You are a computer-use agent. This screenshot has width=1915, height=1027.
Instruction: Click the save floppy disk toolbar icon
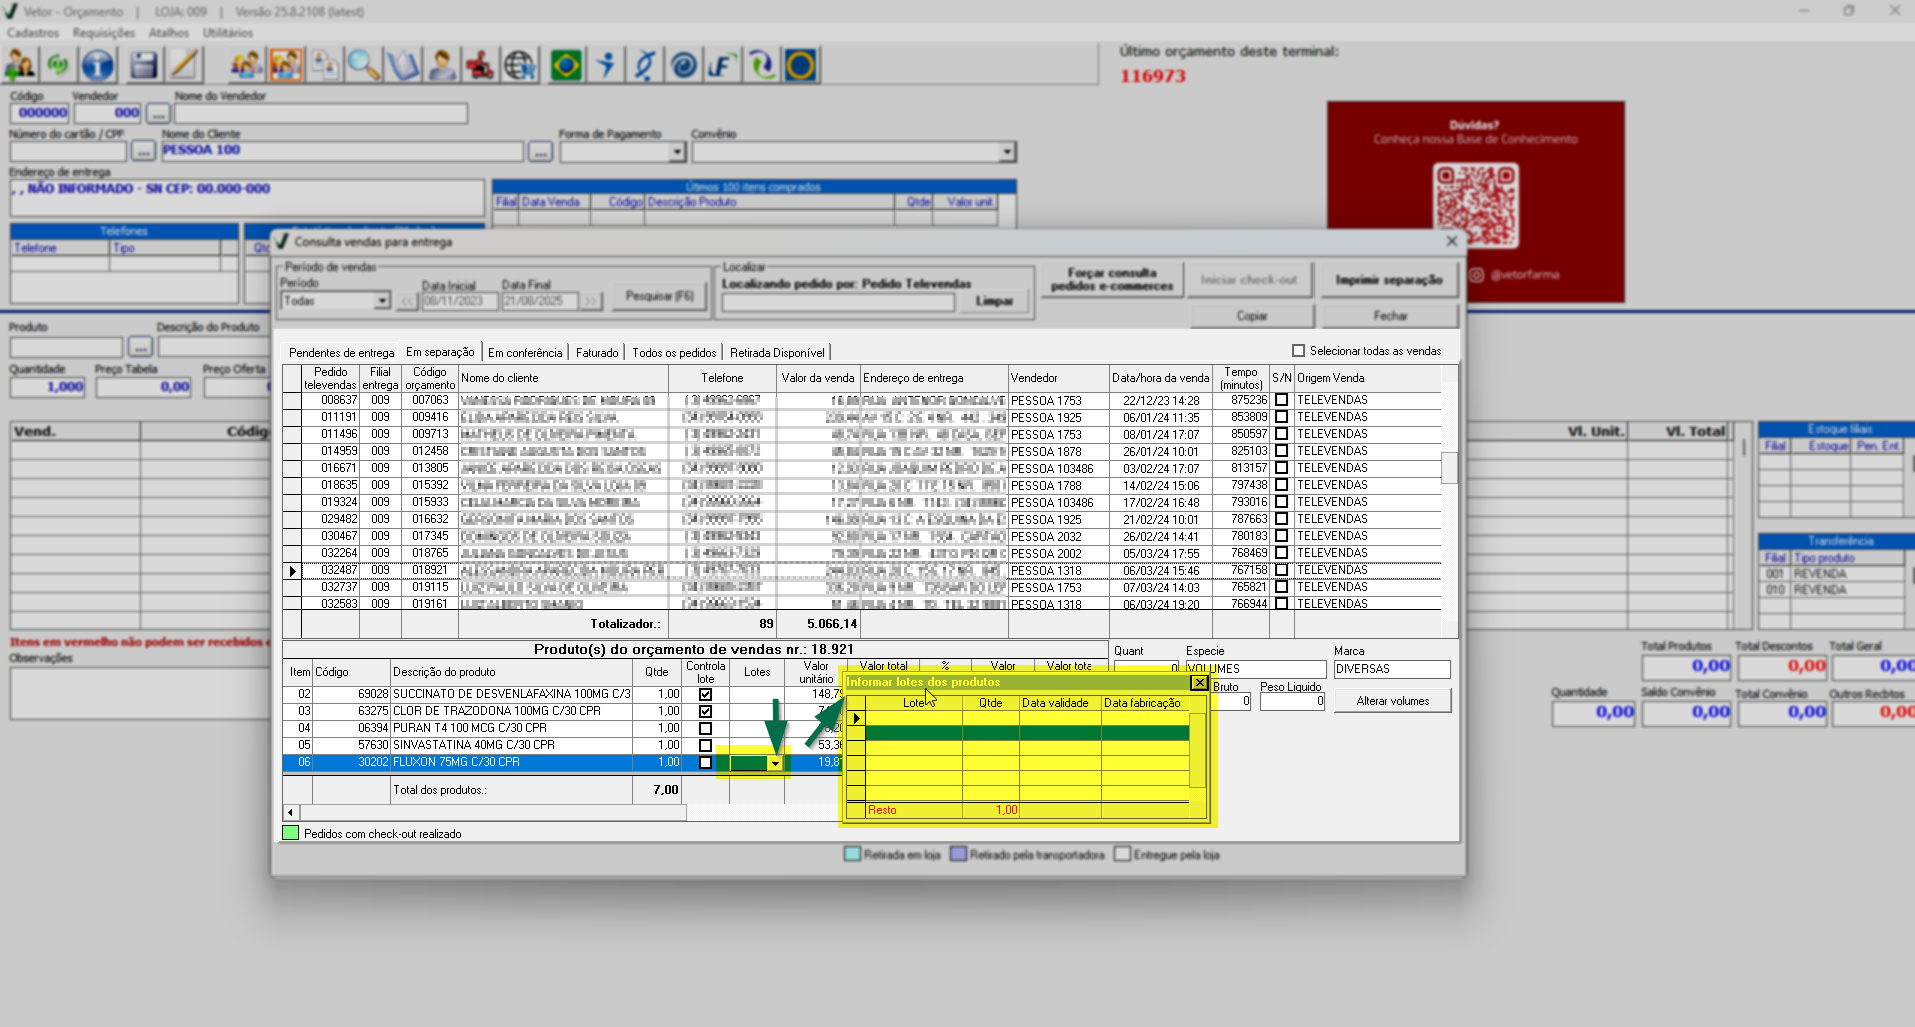(x=144, y=66)
